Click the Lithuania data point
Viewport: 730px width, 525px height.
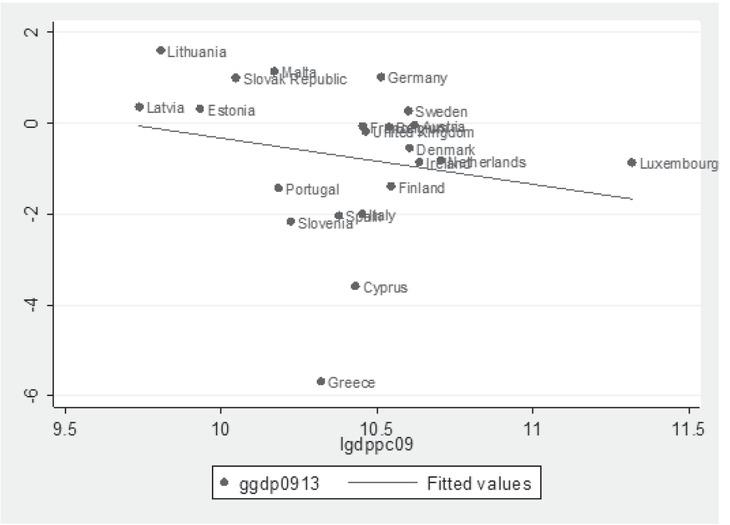(x=160, y=50)
